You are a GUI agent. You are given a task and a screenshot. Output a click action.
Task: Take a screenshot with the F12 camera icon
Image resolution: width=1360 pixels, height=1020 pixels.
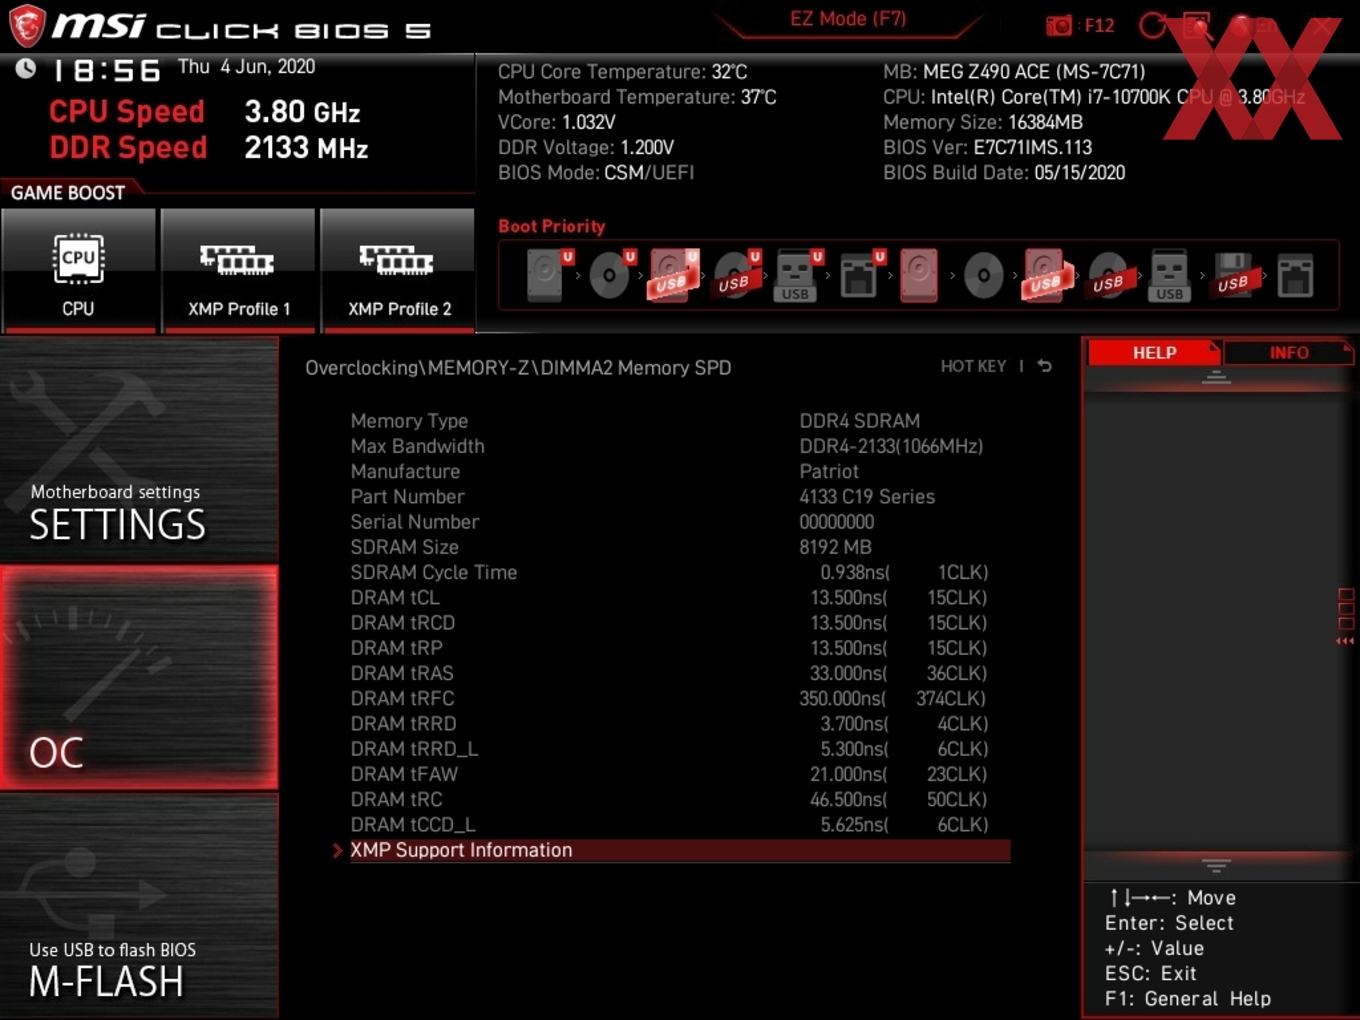[1059, 25]
